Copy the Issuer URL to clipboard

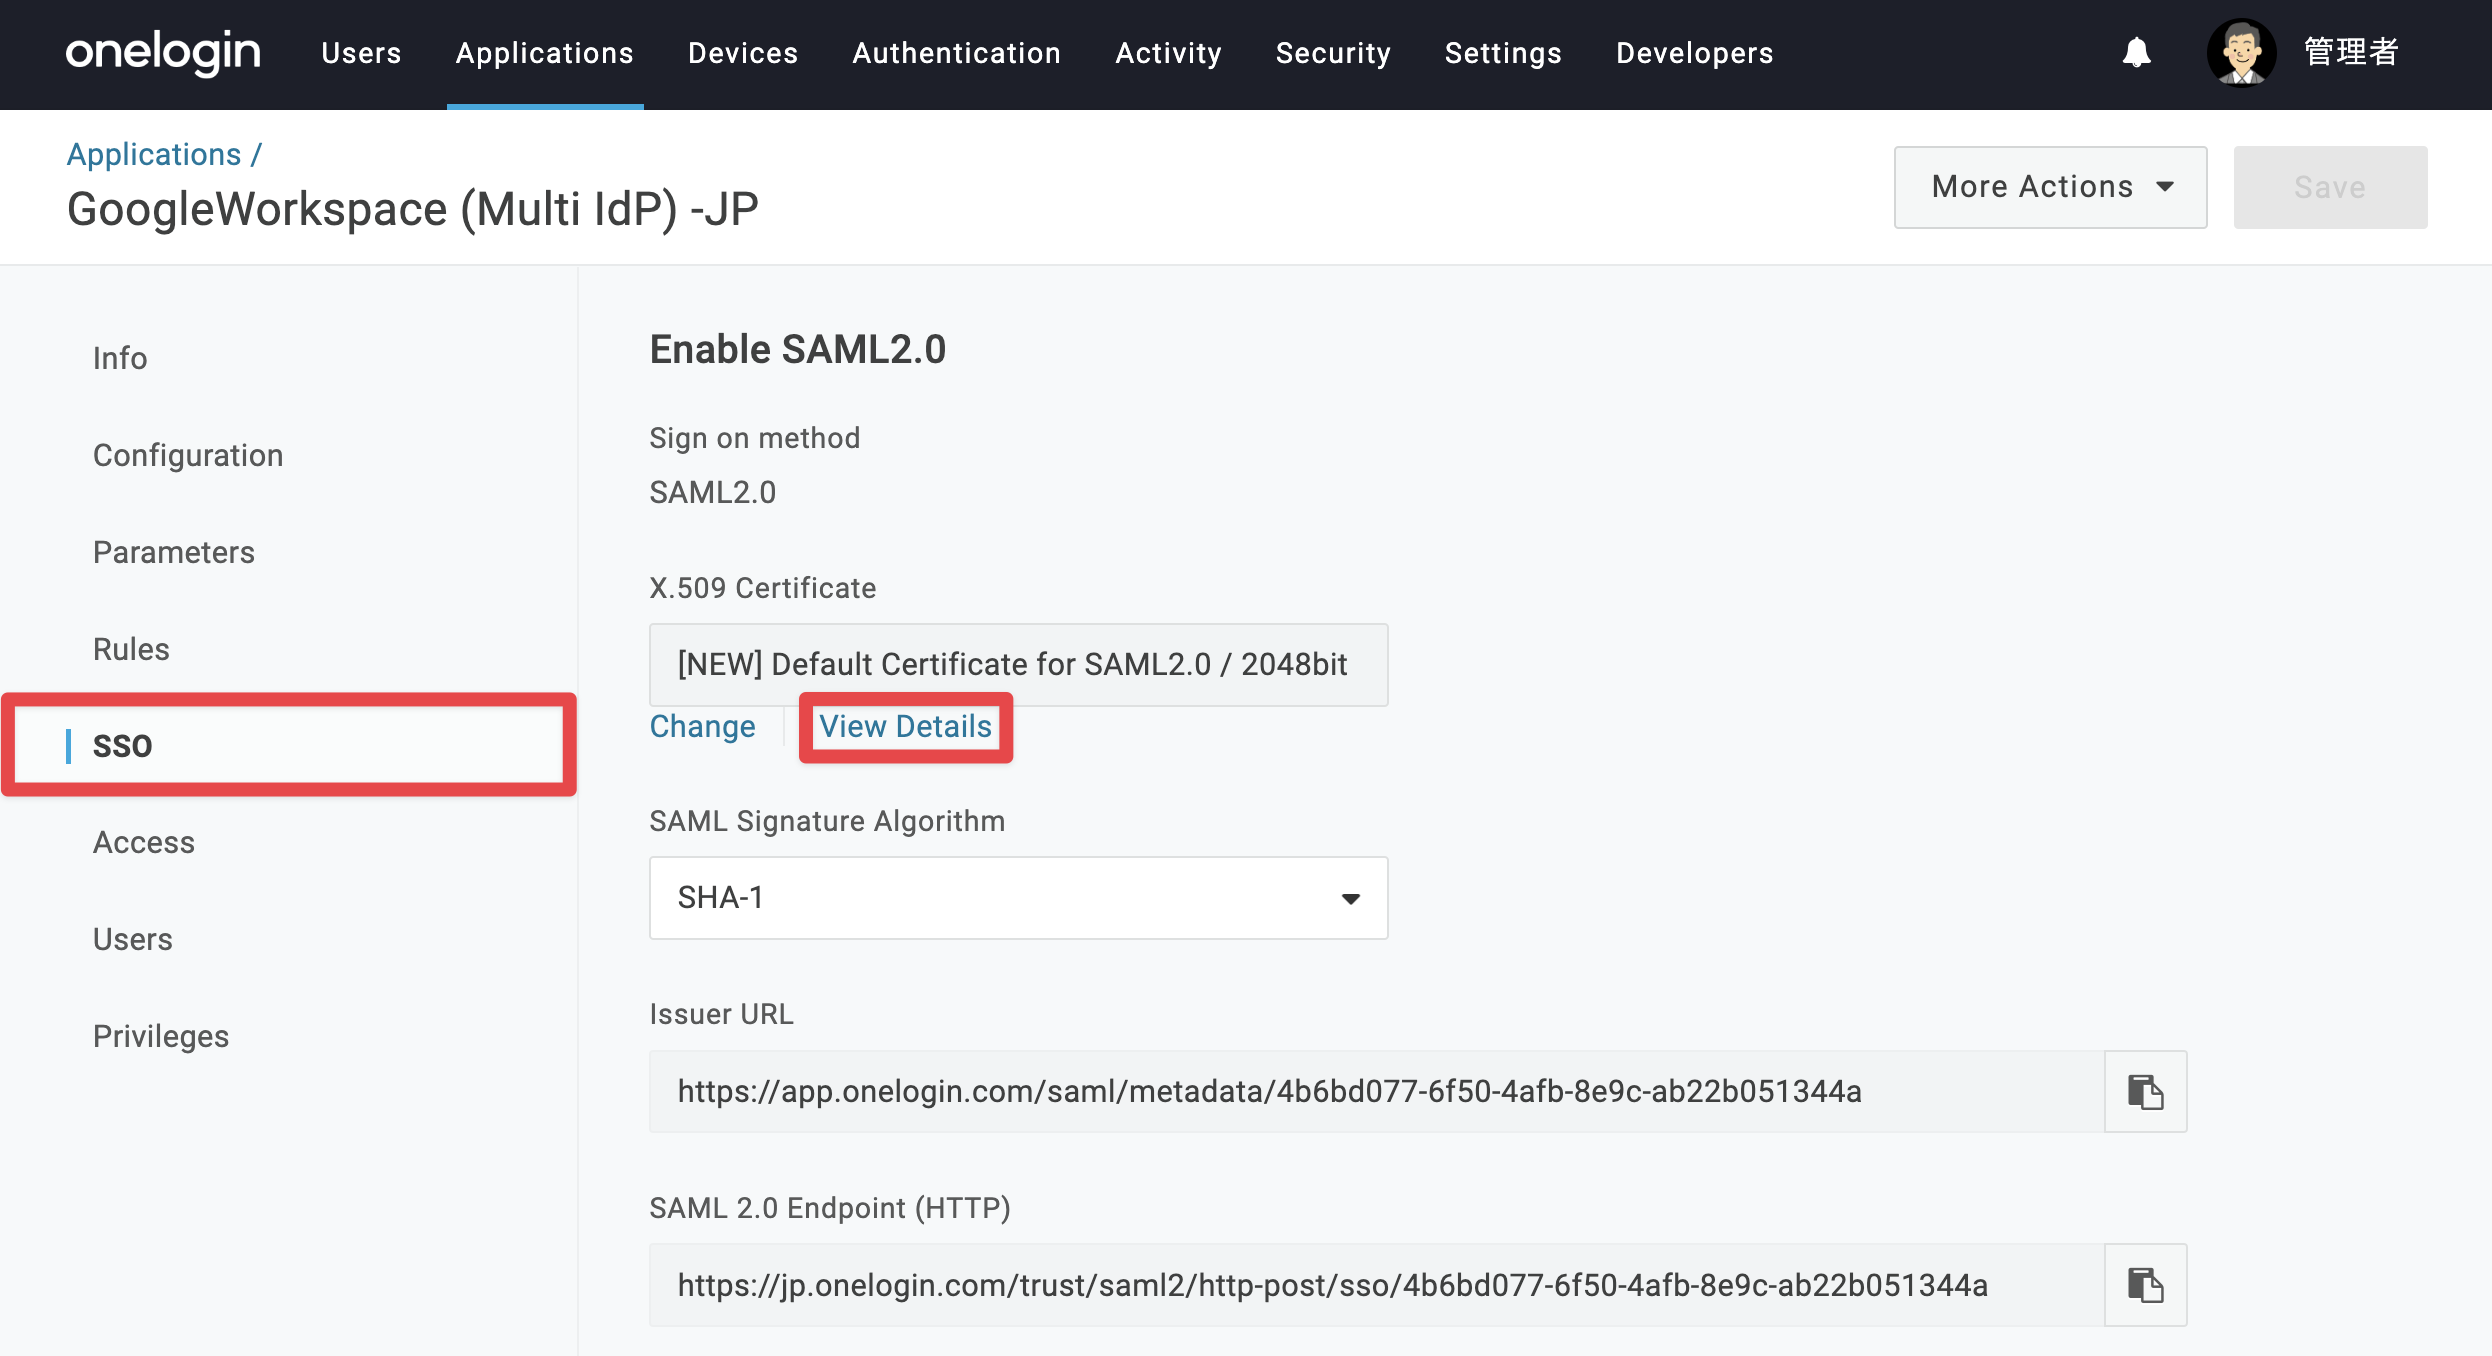pyautogui.click(x=2145, y=1091)
